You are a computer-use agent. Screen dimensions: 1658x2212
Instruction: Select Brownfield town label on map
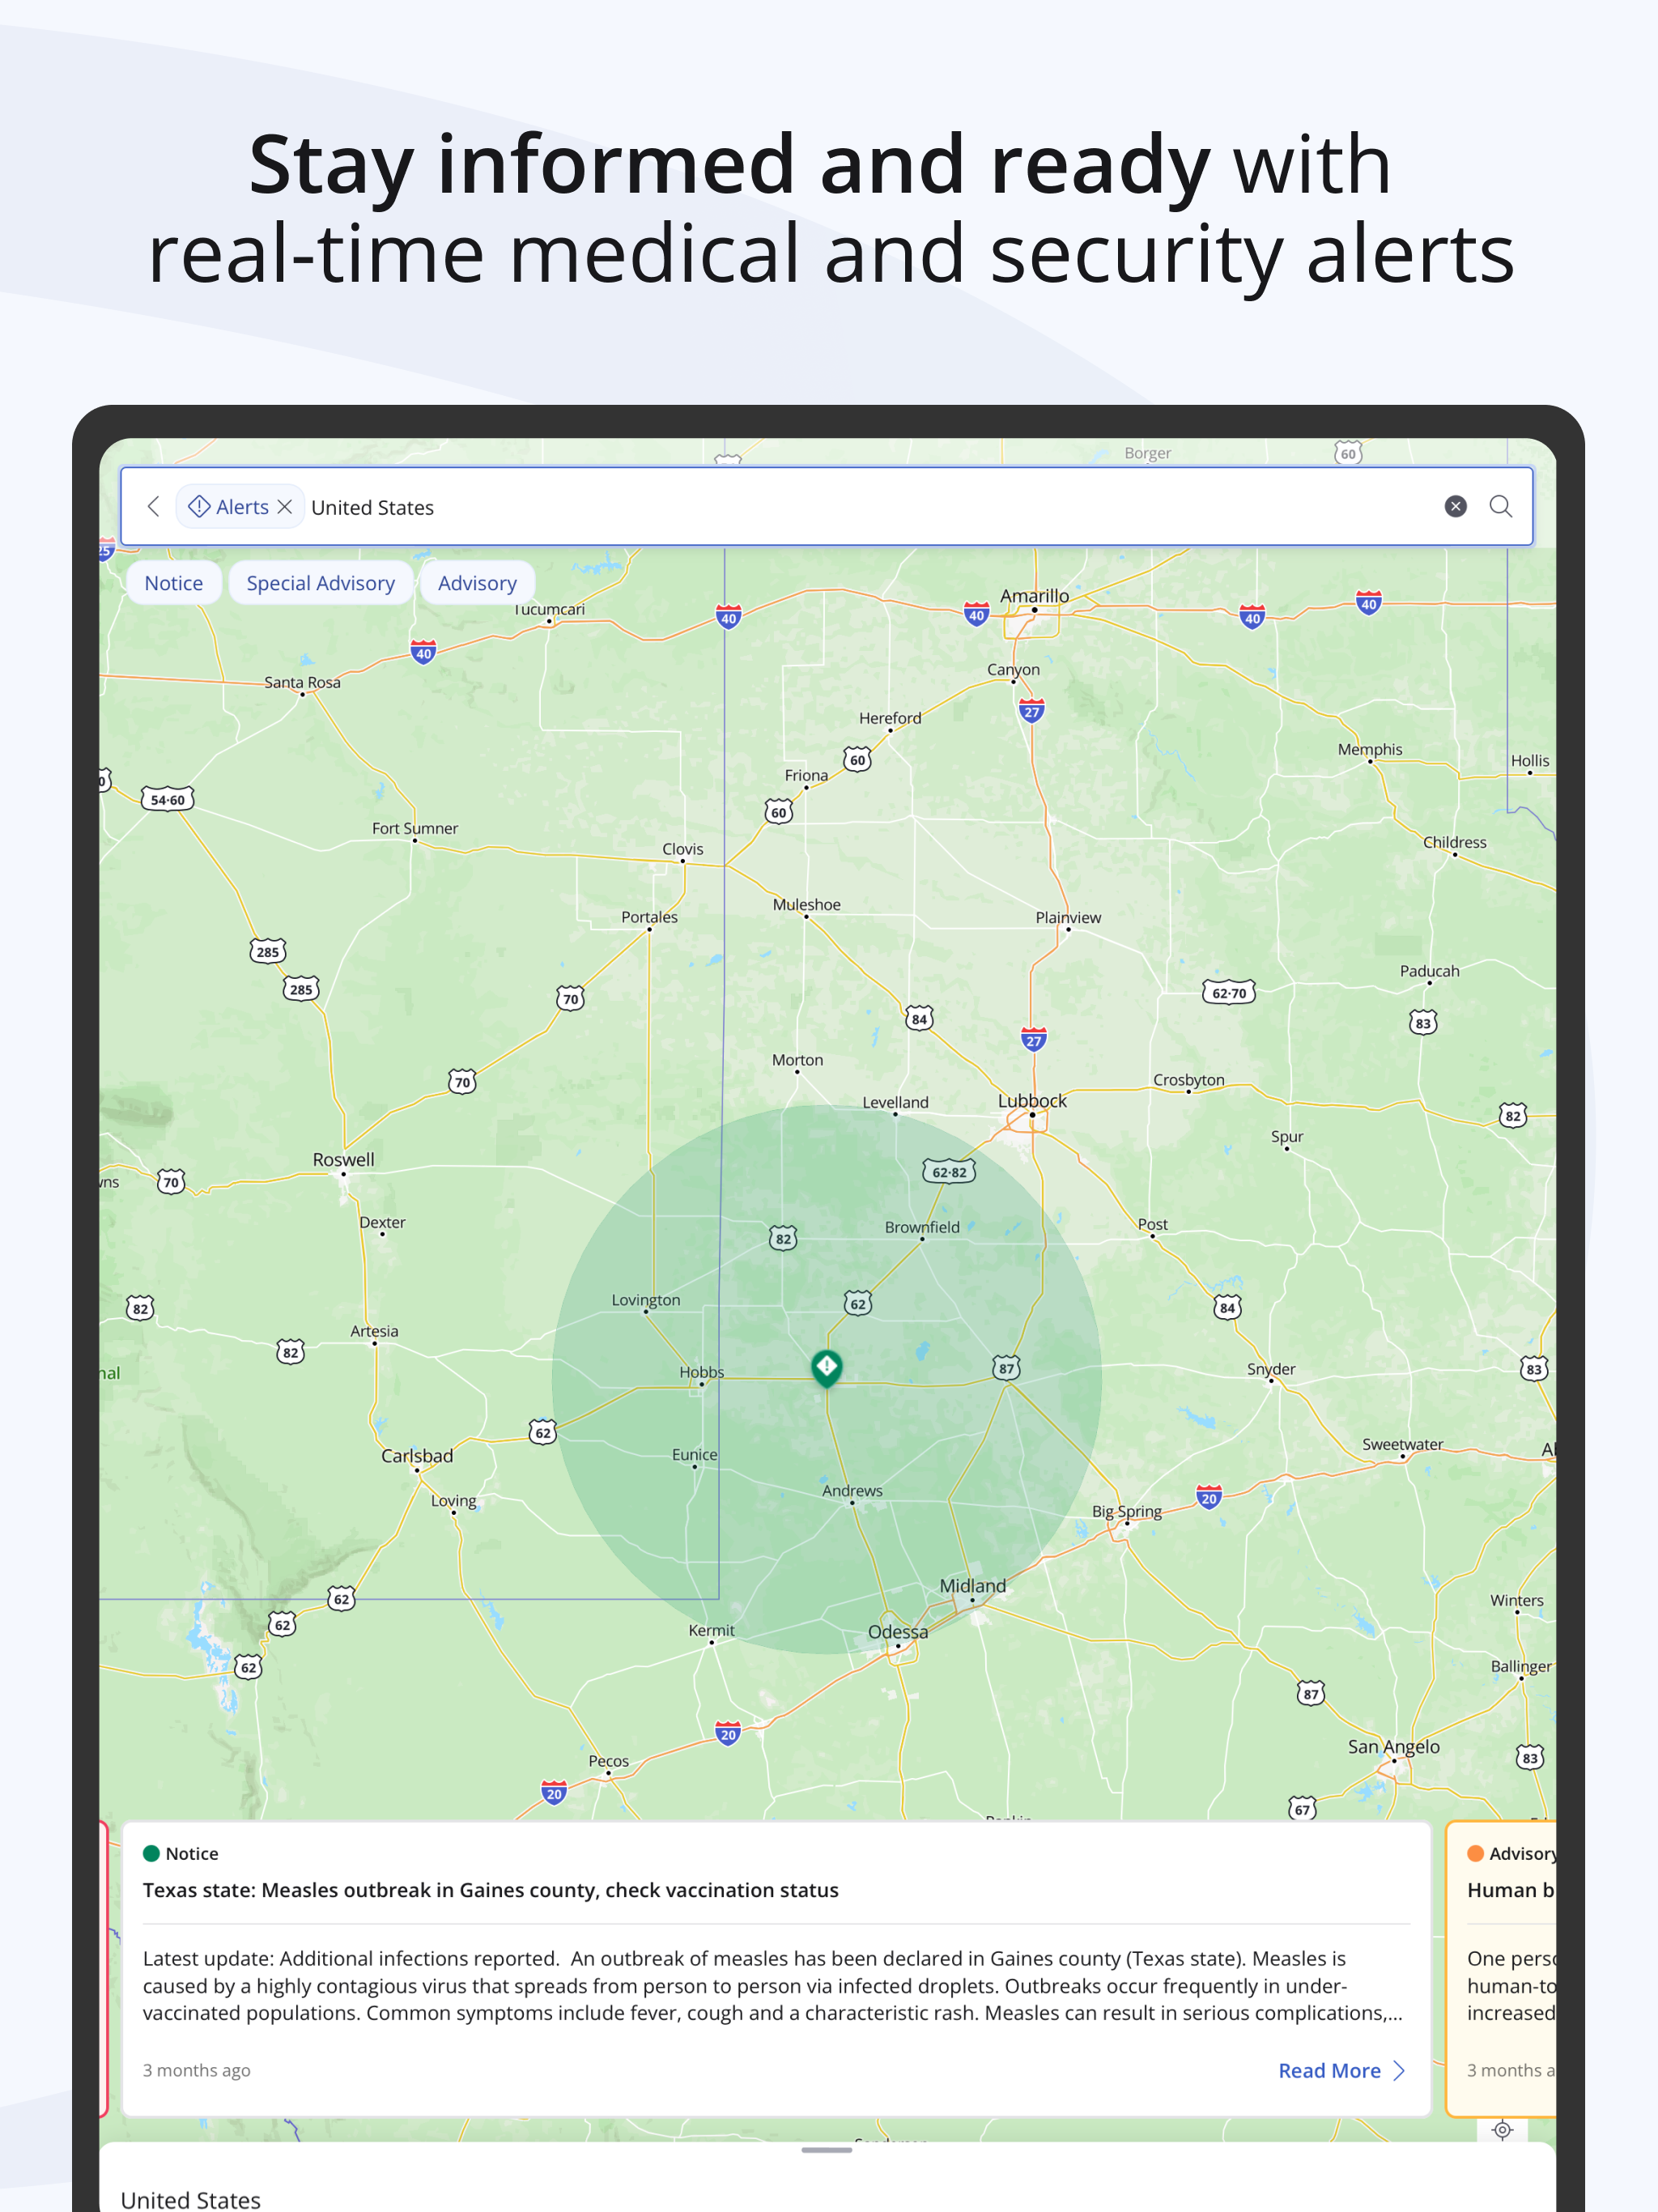tap(922, 1227)
